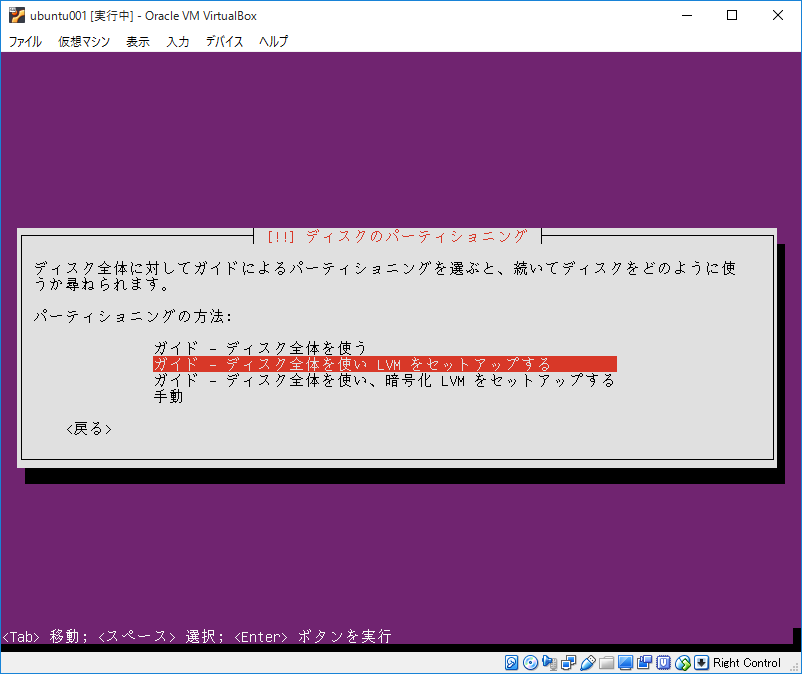This screenshot has height=674, width=802.
Task: Click the keyboard capture status icon
Action: click(701, 662)
